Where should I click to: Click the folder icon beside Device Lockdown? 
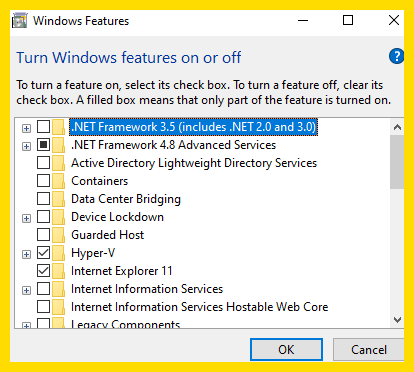coord(58,217)
